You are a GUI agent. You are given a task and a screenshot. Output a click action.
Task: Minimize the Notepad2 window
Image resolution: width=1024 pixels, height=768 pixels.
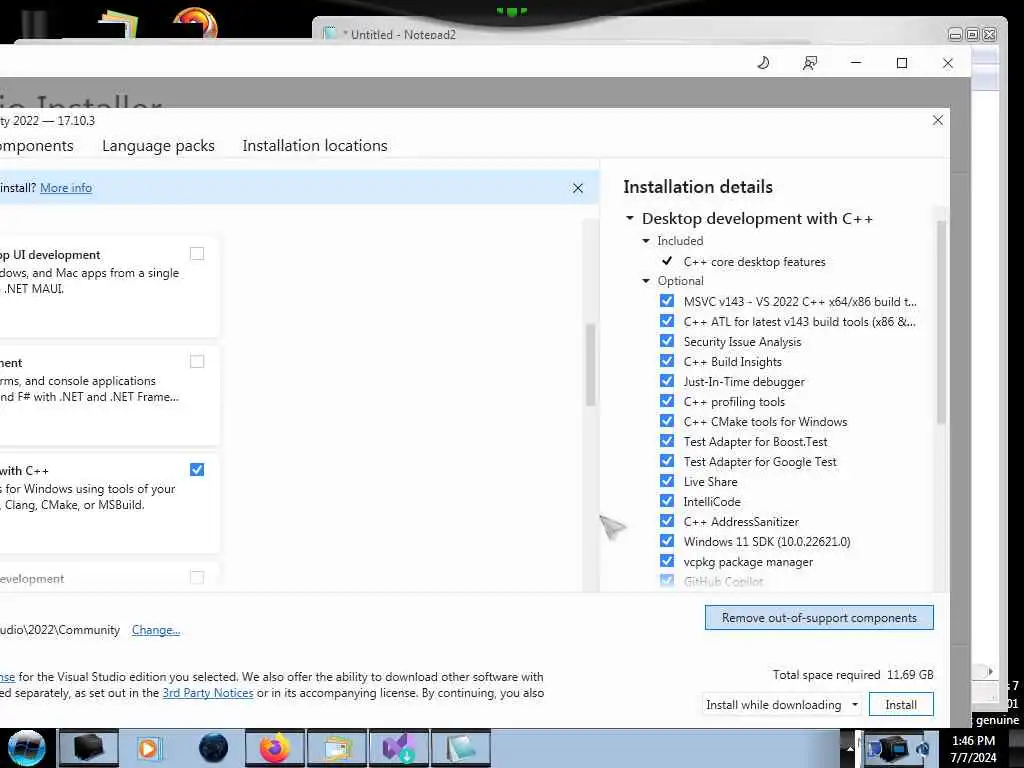[955, 34]
